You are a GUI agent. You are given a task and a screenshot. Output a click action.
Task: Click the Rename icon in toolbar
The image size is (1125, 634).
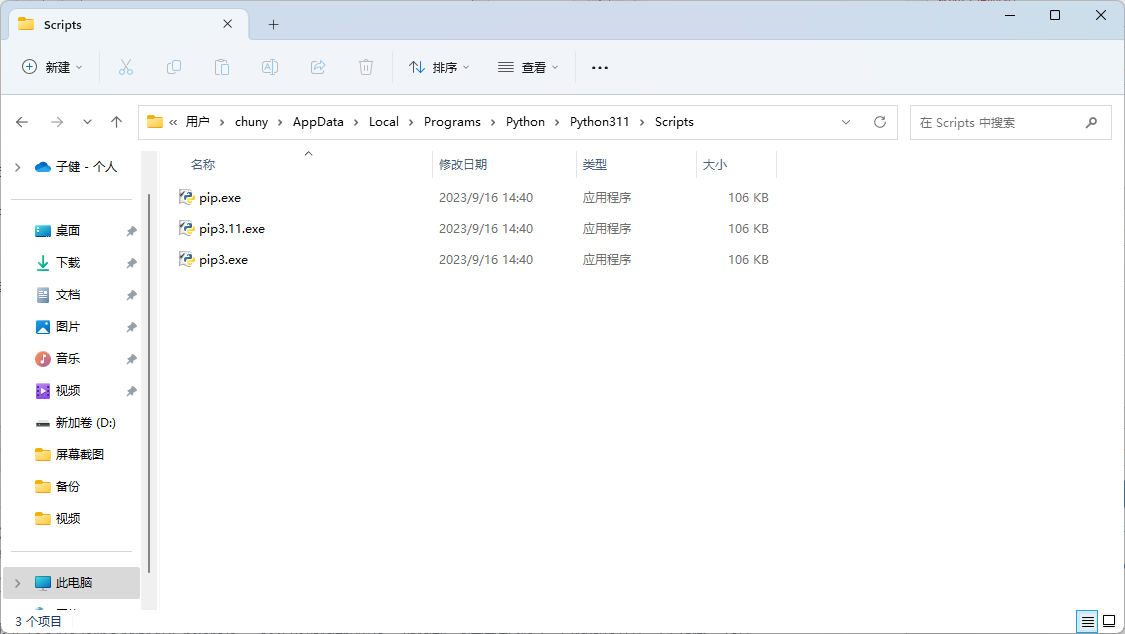[270, 67]
